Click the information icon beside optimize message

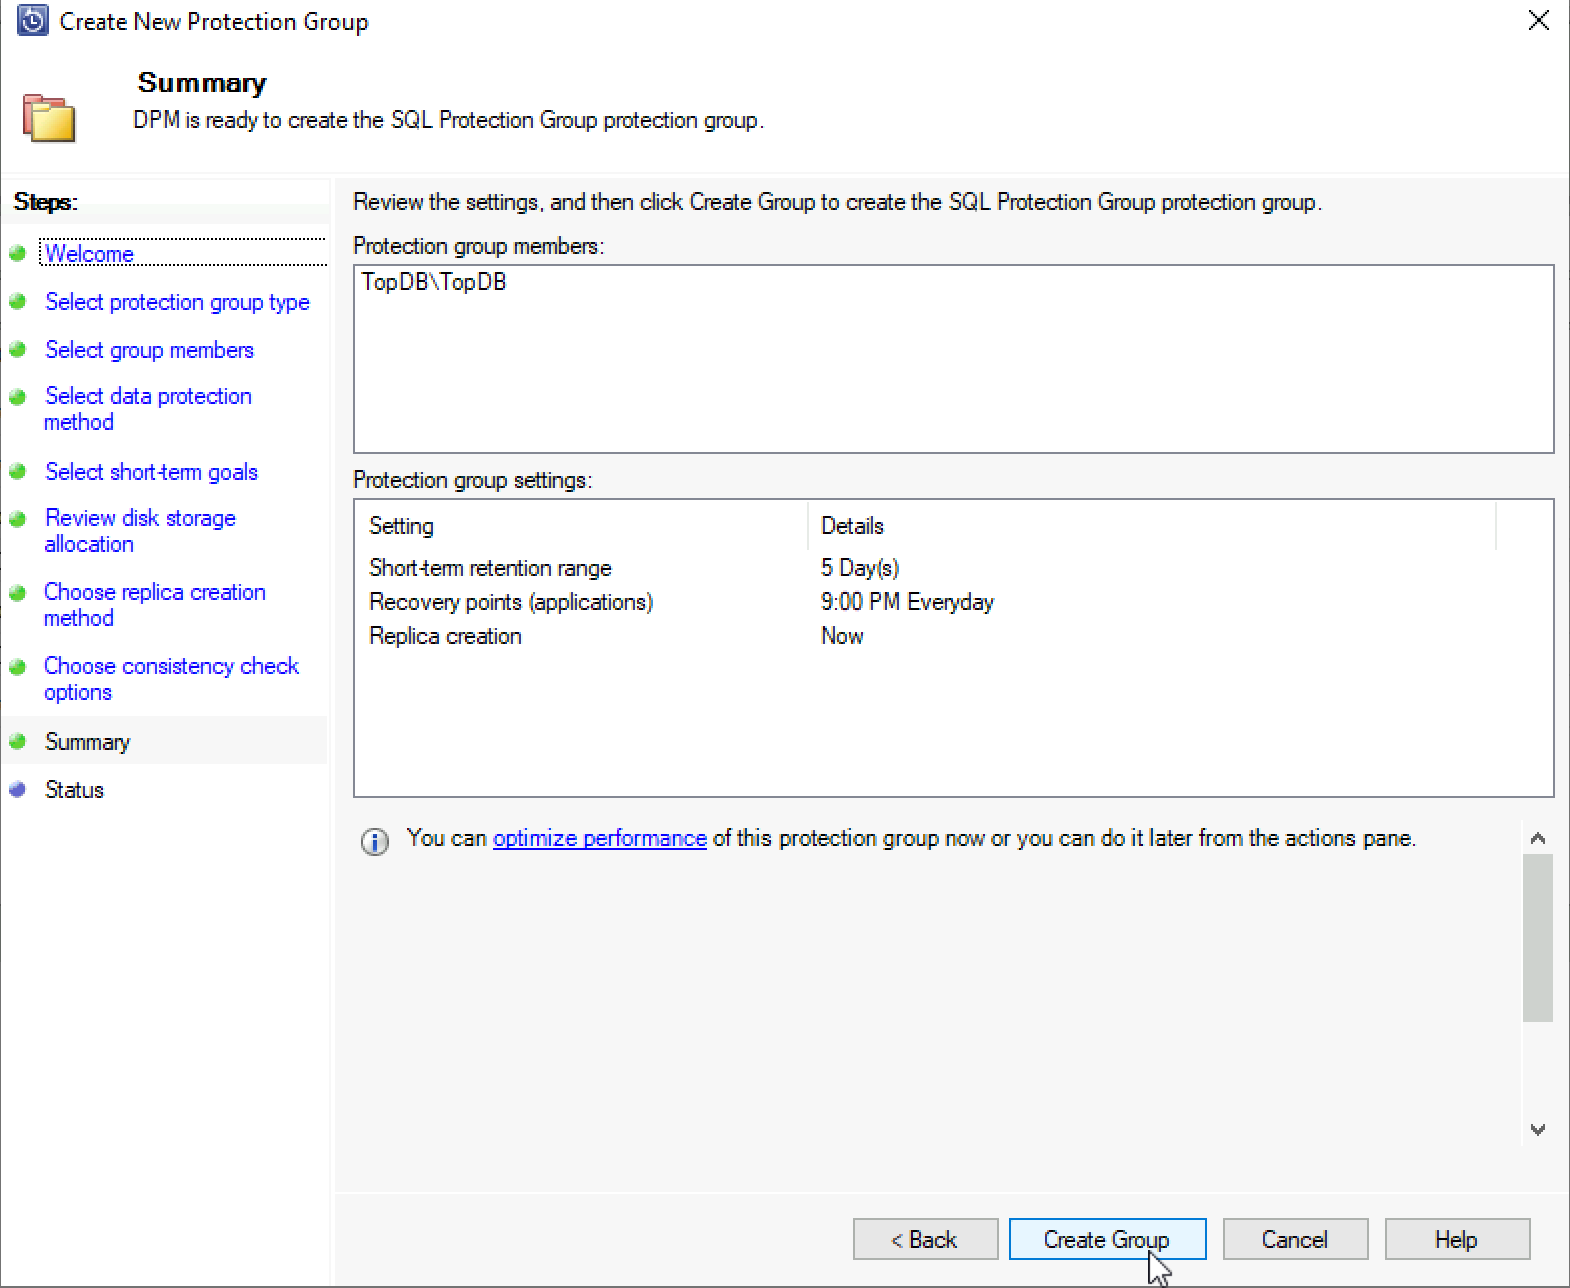click(375, 842)
